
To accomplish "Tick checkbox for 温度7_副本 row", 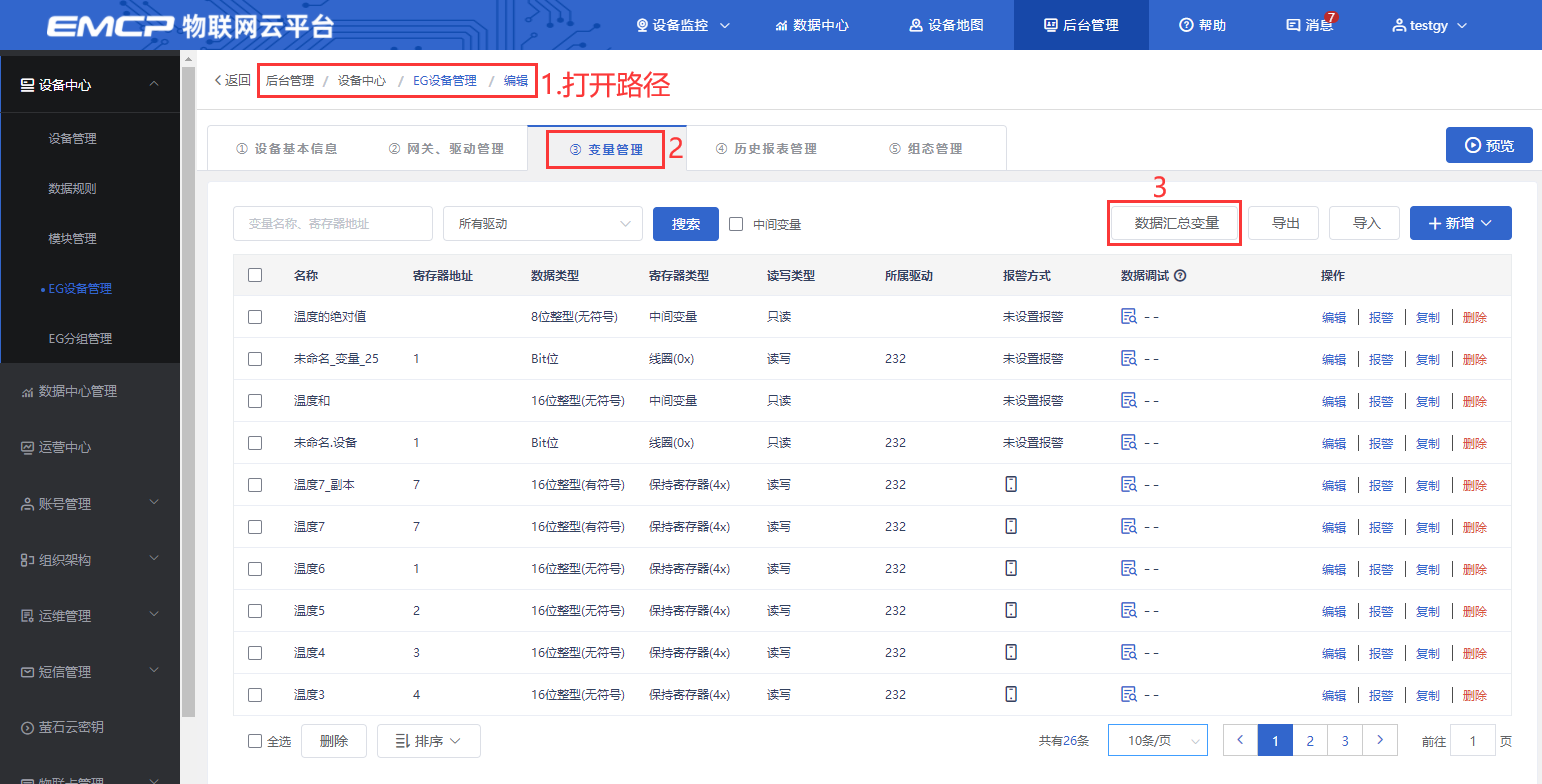I will click(x=255, y=485).
